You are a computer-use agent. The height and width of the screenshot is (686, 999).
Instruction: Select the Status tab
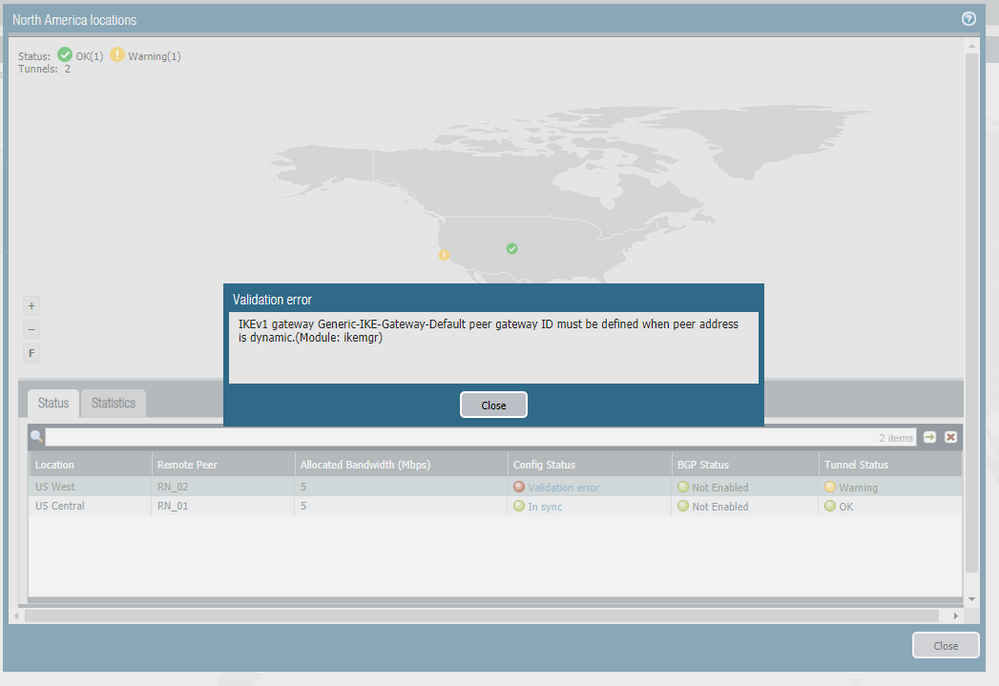53,403
